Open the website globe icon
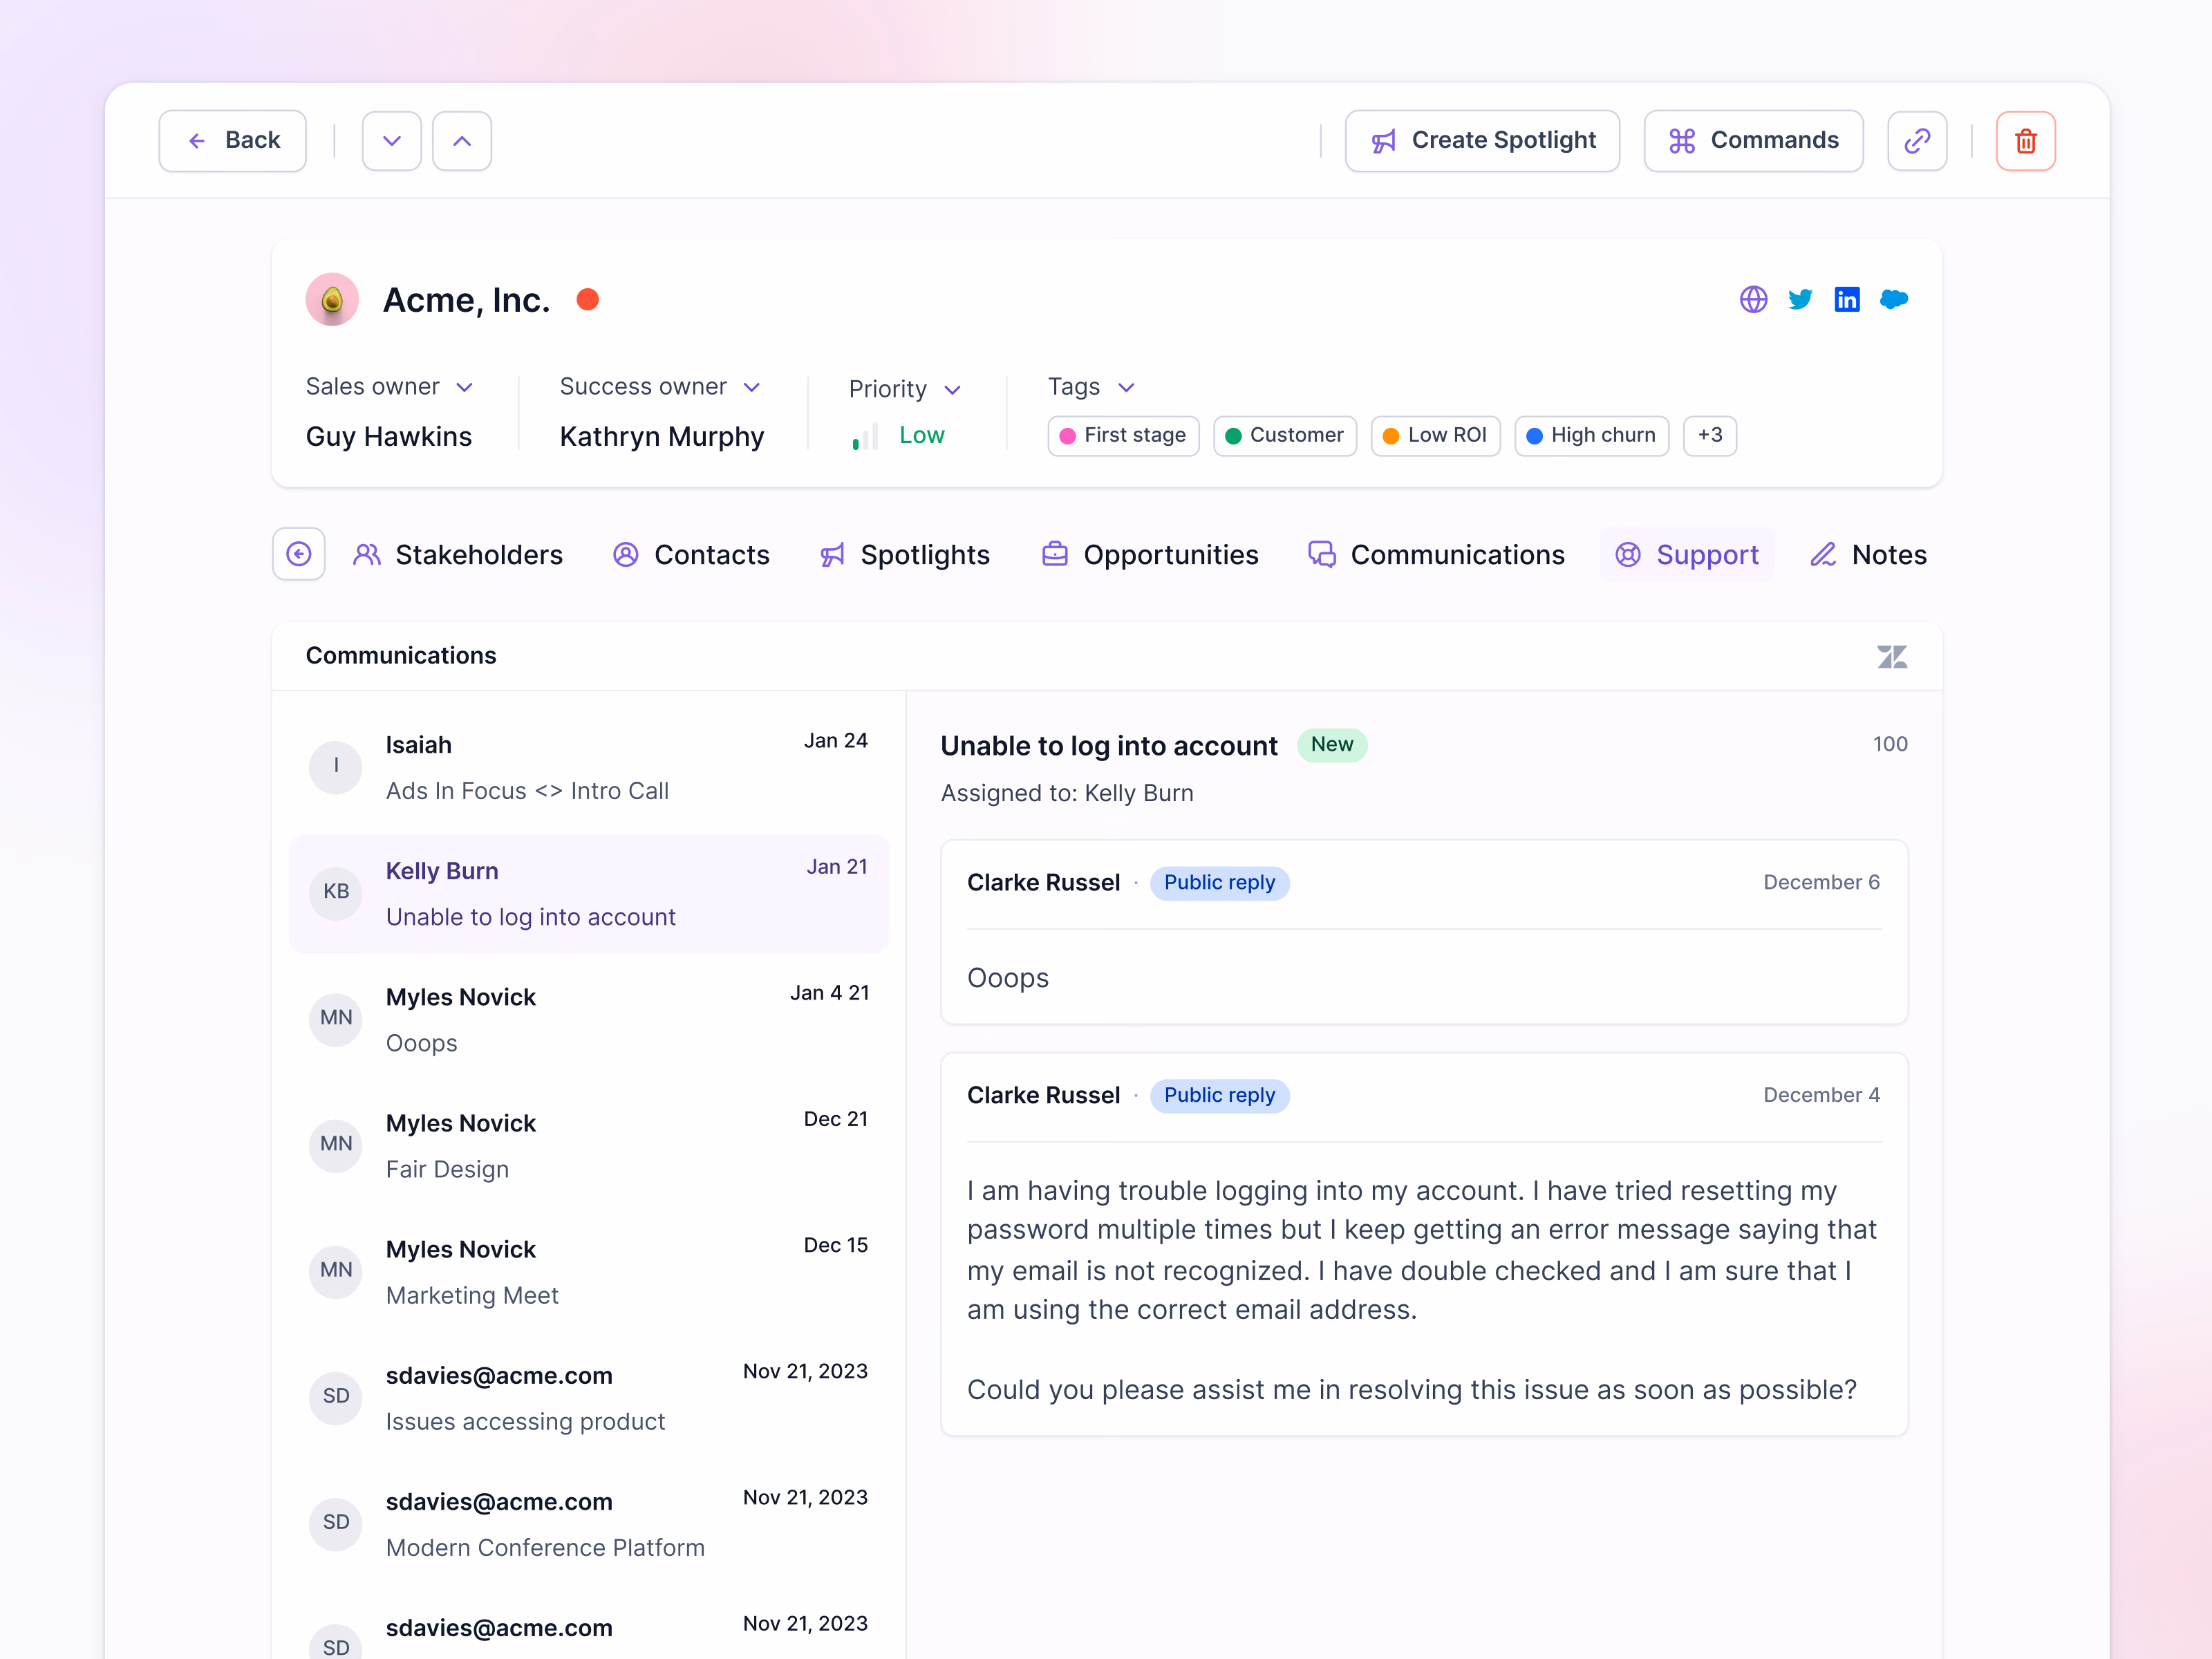The height and width of the screenshot is (1659, 2212). pyautogui.click(x=1753, y=299)
